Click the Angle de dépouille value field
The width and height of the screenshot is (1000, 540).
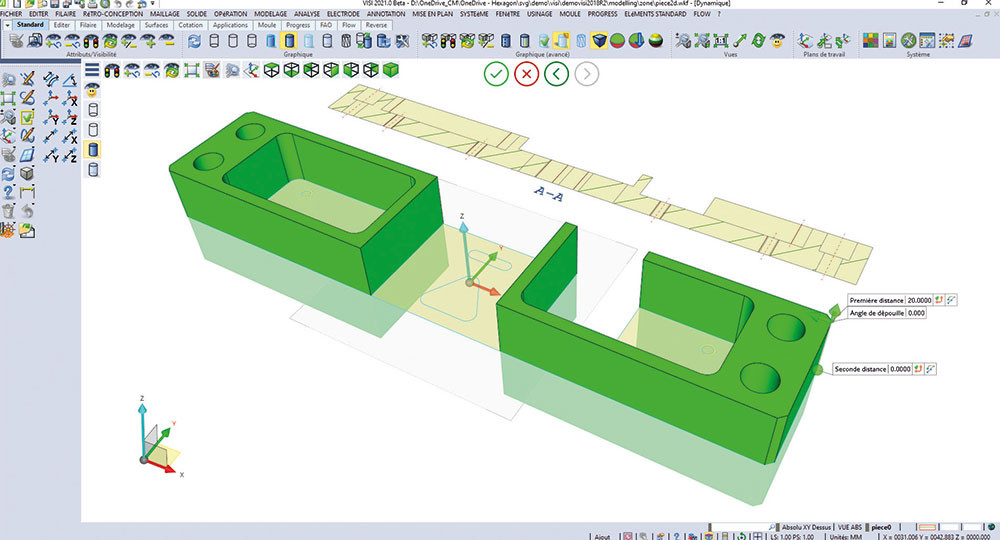click(916, 313)
